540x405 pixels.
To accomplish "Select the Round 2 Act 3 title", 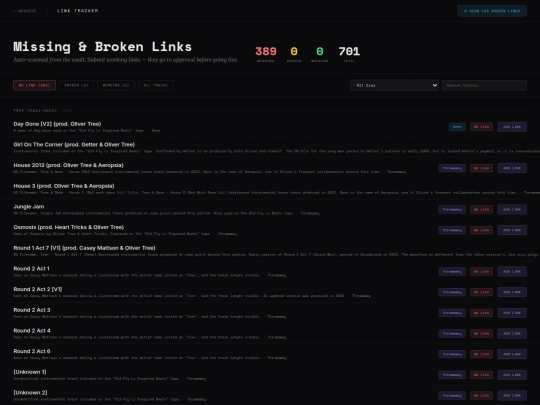I will coord(32,310).
